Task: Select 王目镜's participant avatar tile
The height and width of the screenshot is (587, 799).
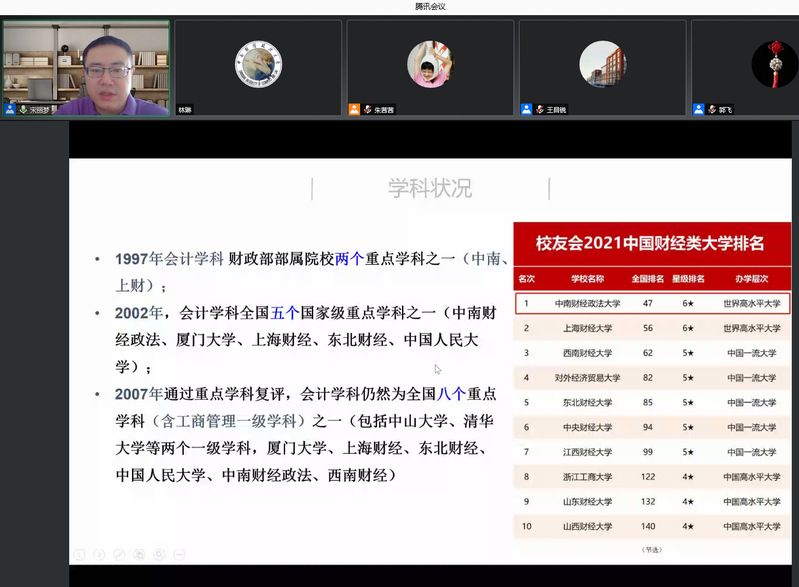Action: click(602, 64)
